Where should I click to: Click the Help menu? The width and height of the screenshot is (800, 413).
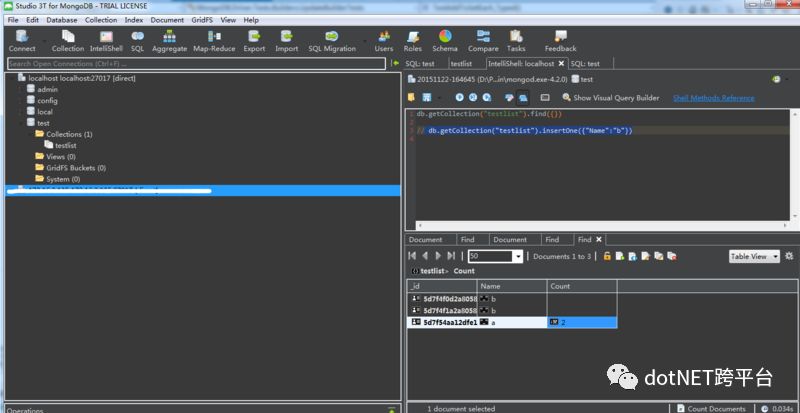point(251,20)
